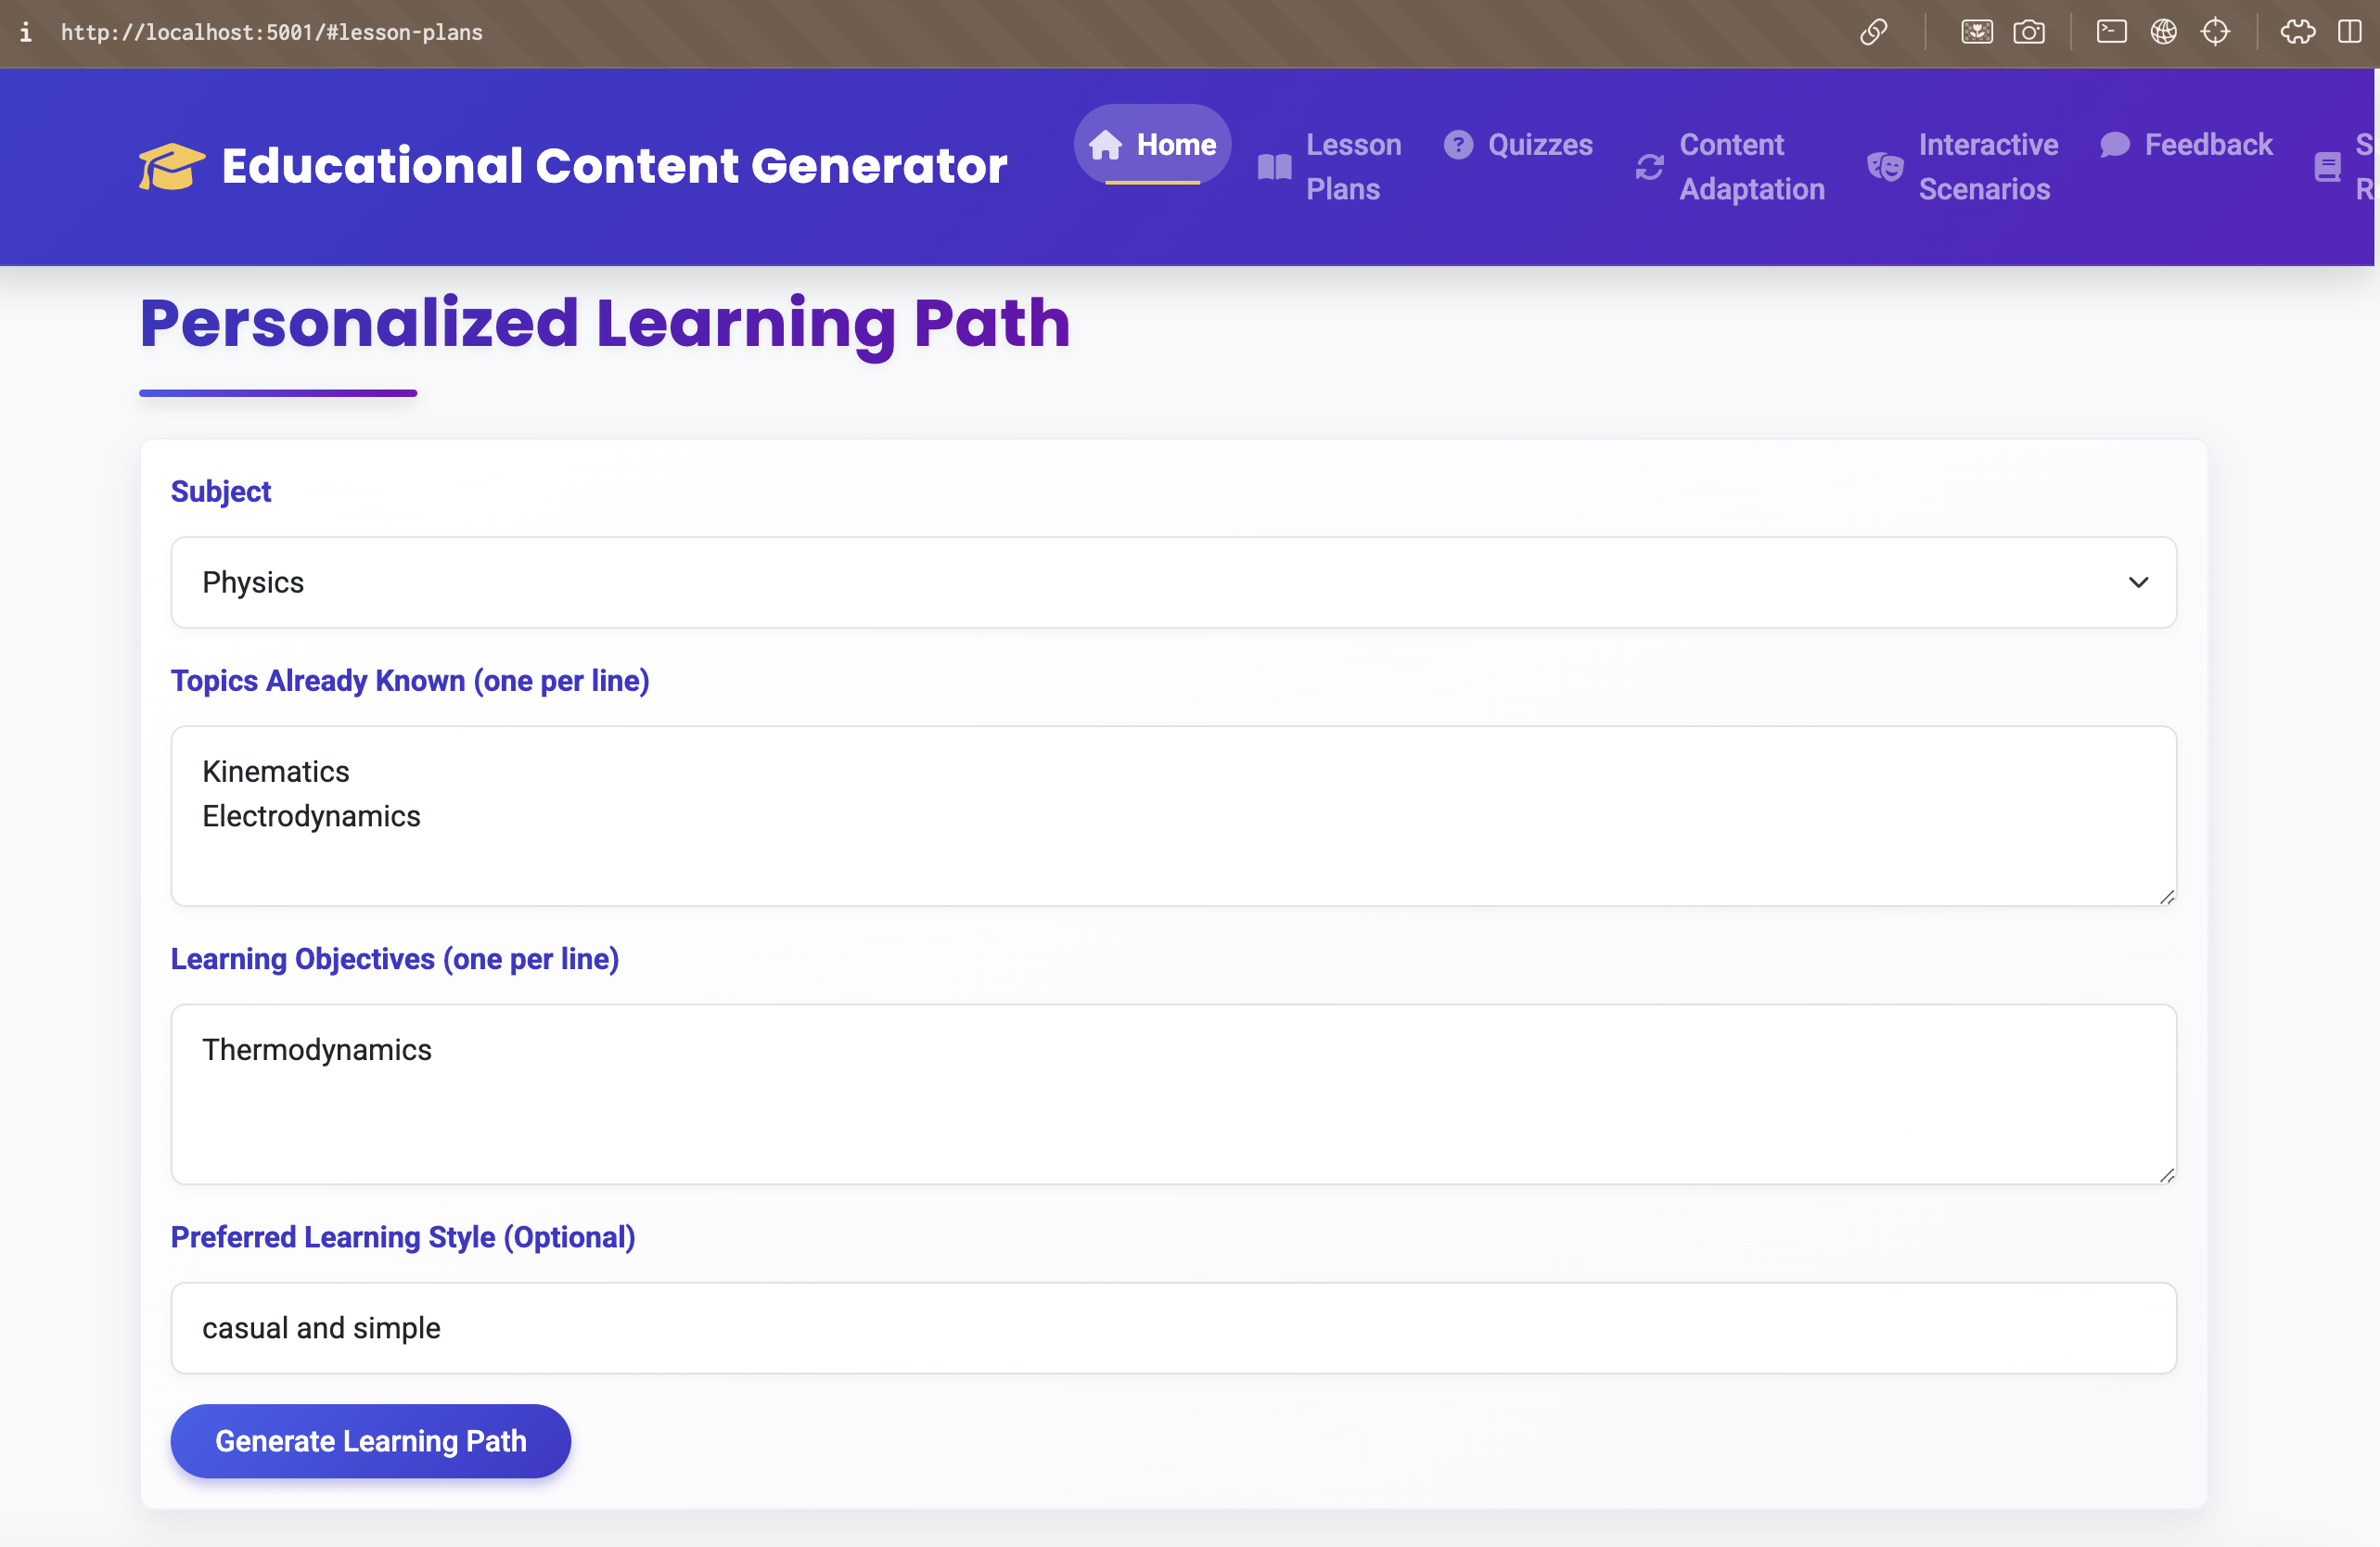Switch to the Lesson Plans tab
This screenshot has width=2380, height=1547.
tap(1330, 167)
